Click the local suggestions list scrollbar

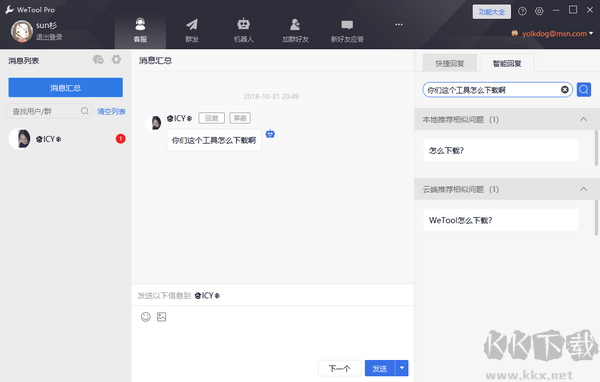pyautogui.click(x=596, y=148)
